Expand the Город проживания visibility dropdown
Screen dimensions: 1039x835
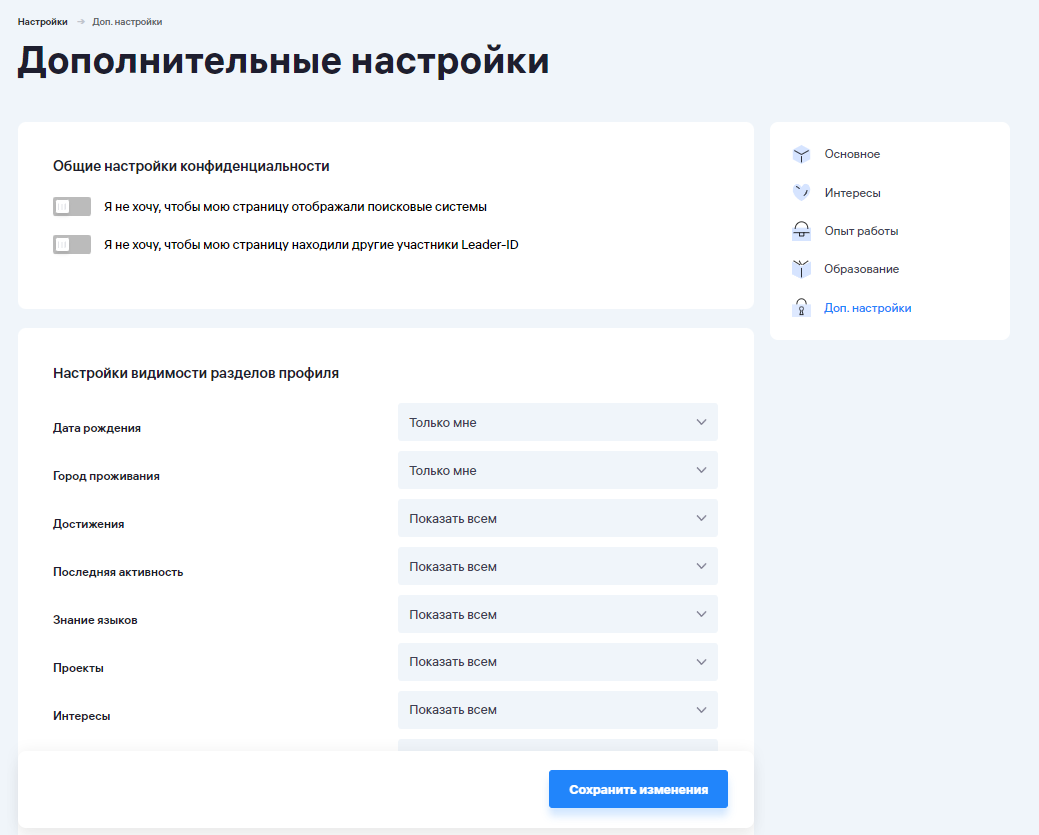pyautogui.click(x=557, y=470)
